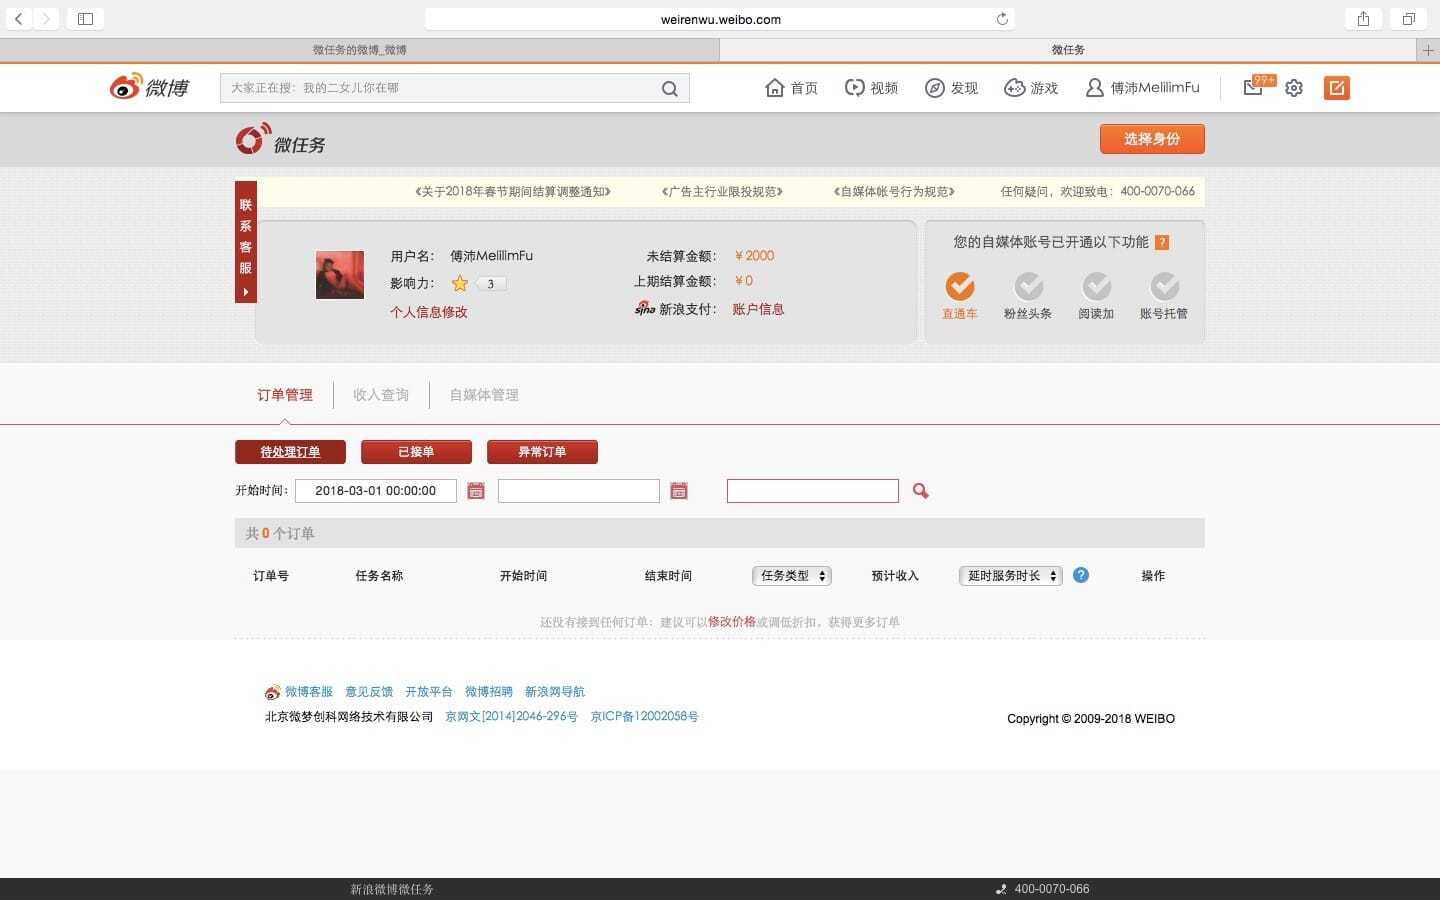
Task: Open 意见反馈 footer link
Action: click(369, 692)
